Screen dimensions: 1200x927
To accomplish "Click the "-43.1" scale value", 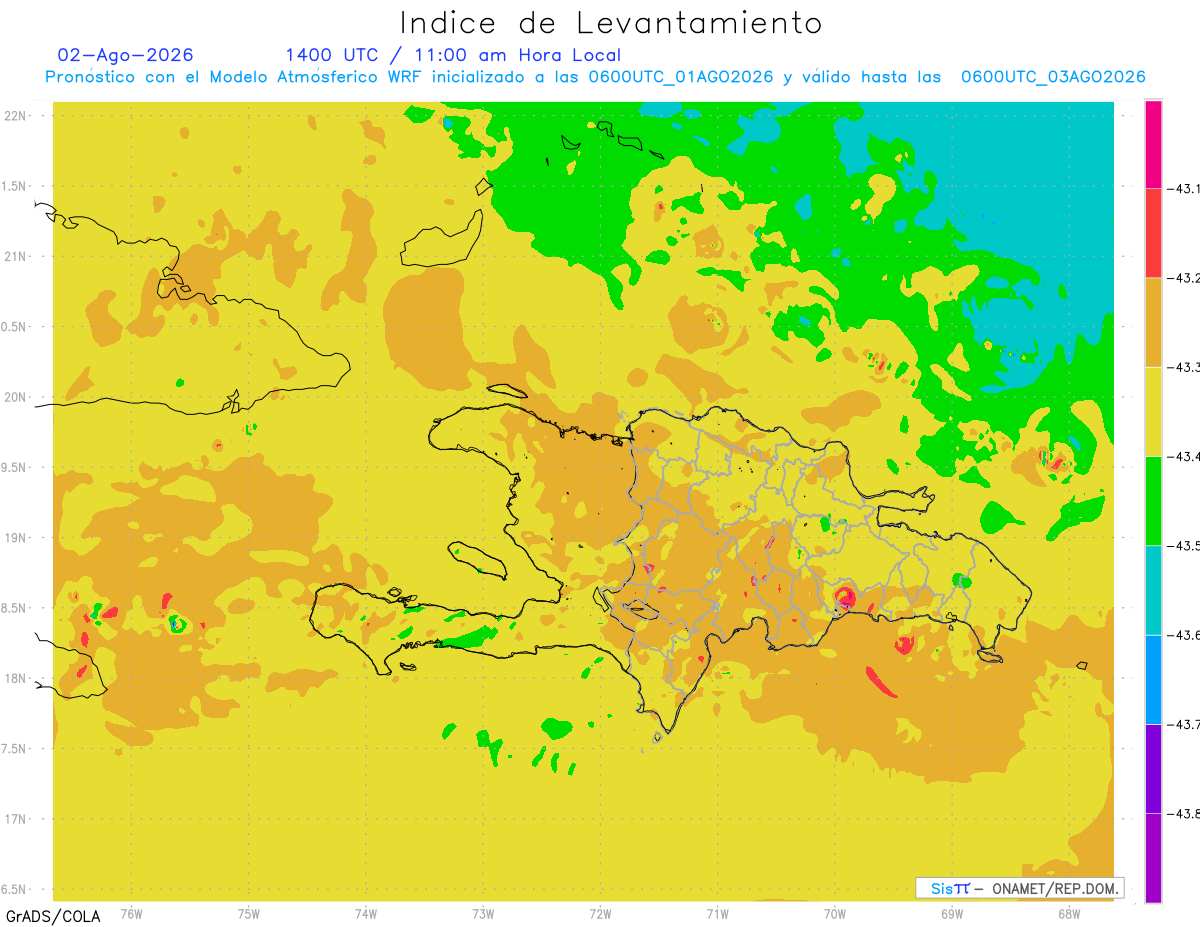I will 1183,188.
